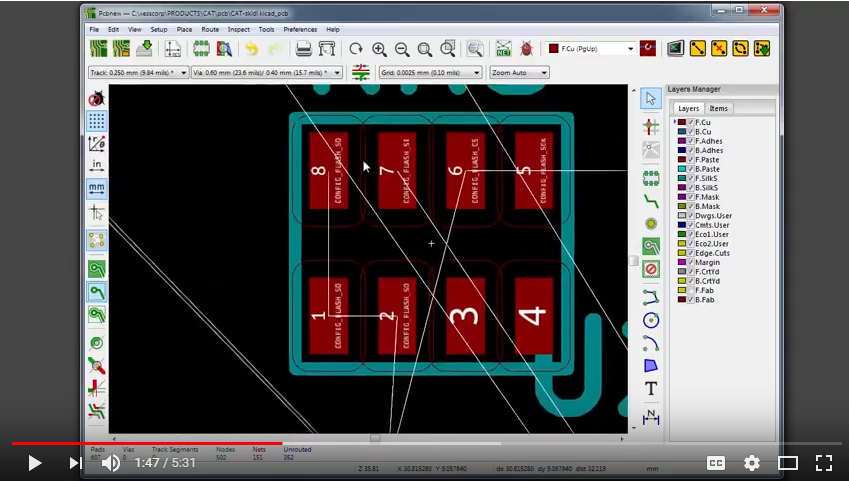Select the Highlight net tool

pos(651,127)
